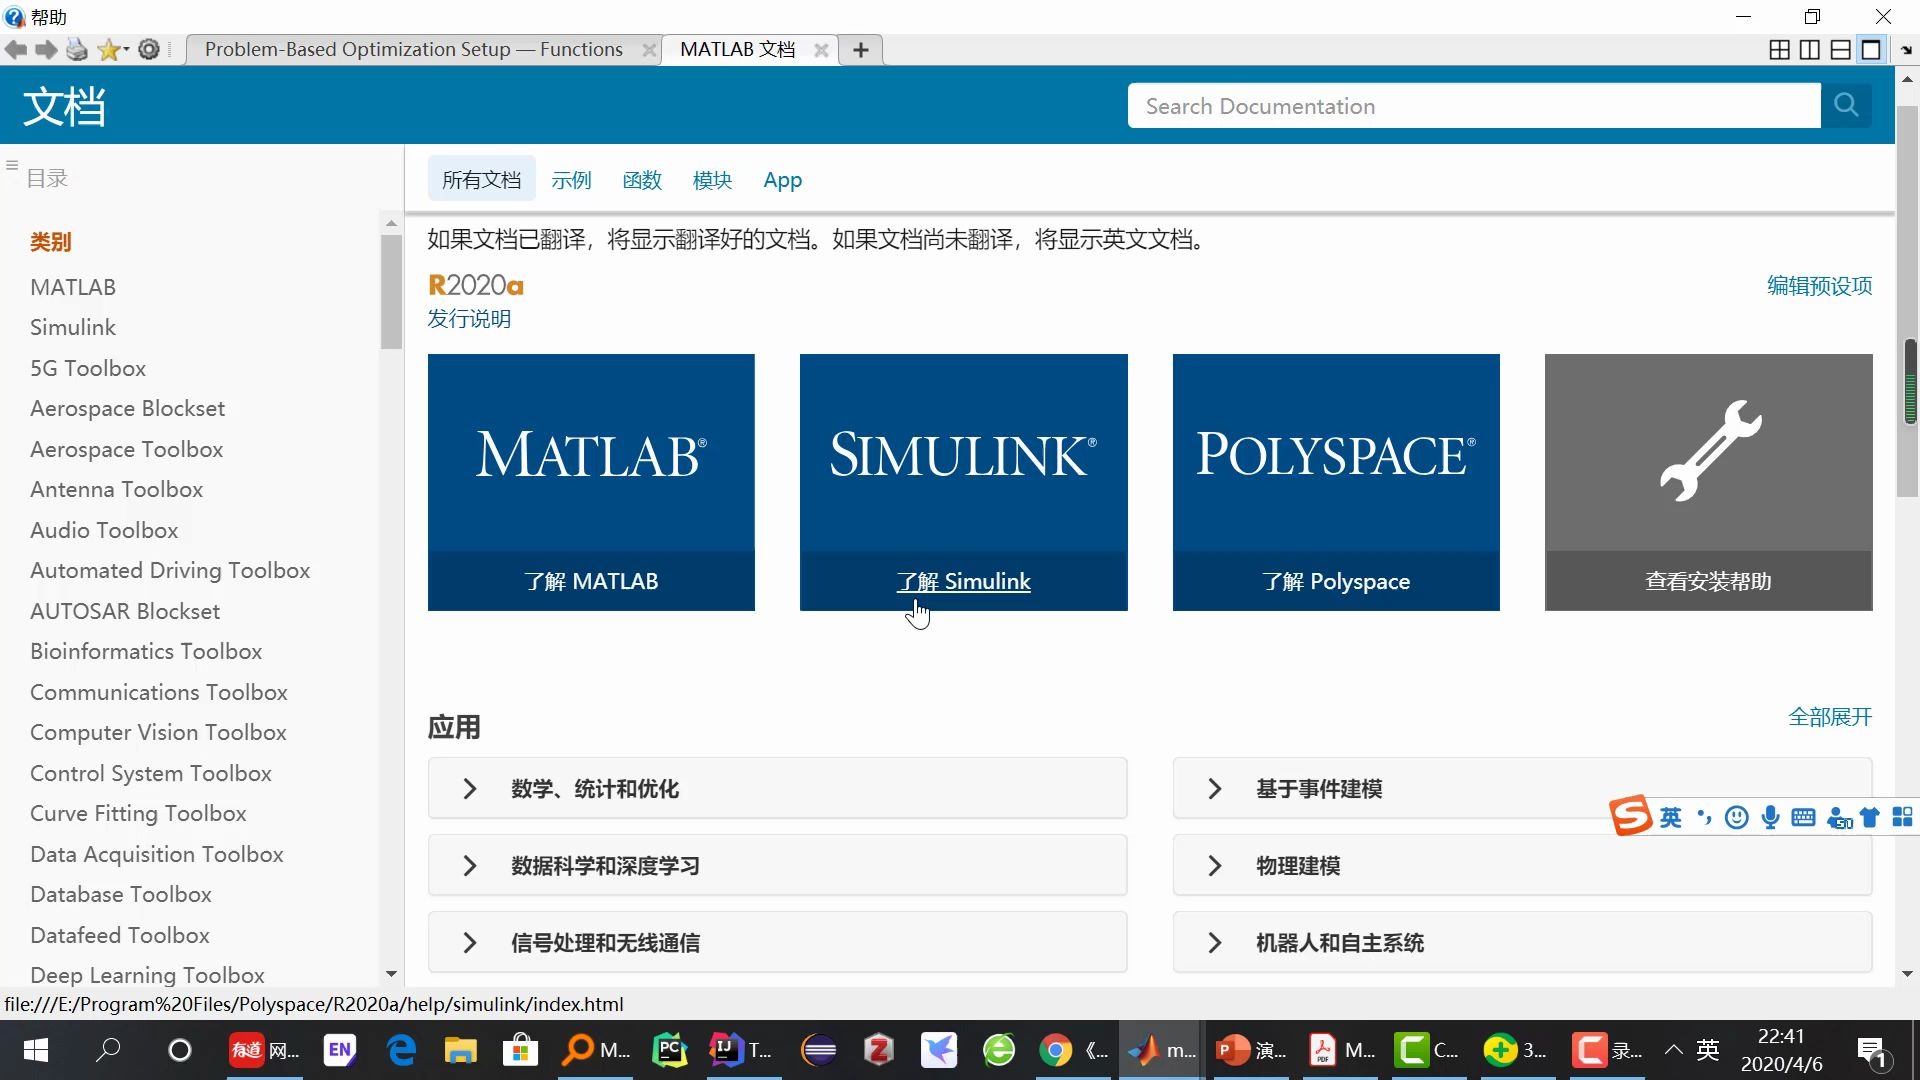1920x1080 pixels.
Task: Open the favorites star dropdown
Action: pyautogui.click(x=112, y=49)
